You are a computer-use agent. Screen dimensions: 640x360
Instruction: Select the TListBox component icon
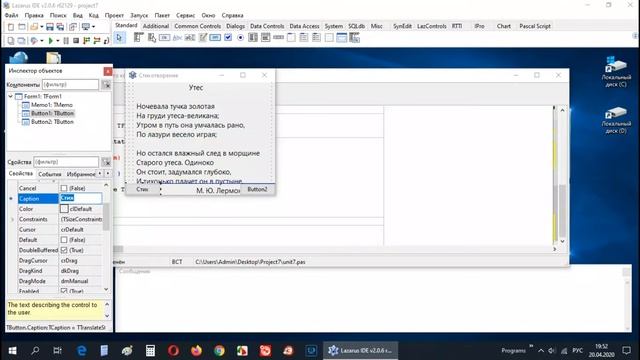click(x=253, y=38)
